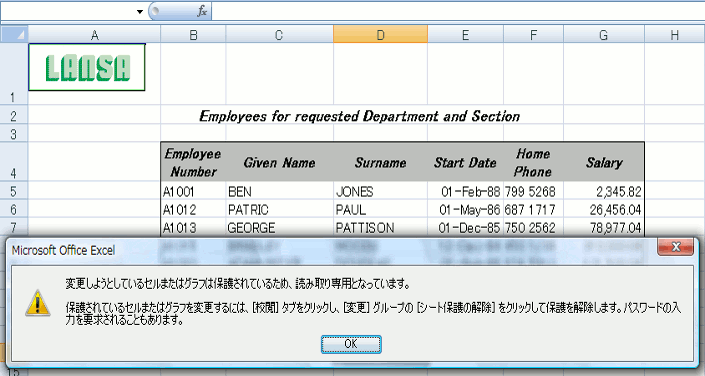Click the 'Home Phone' header cell
705x376 pixels.
click(x=533, y=162)
